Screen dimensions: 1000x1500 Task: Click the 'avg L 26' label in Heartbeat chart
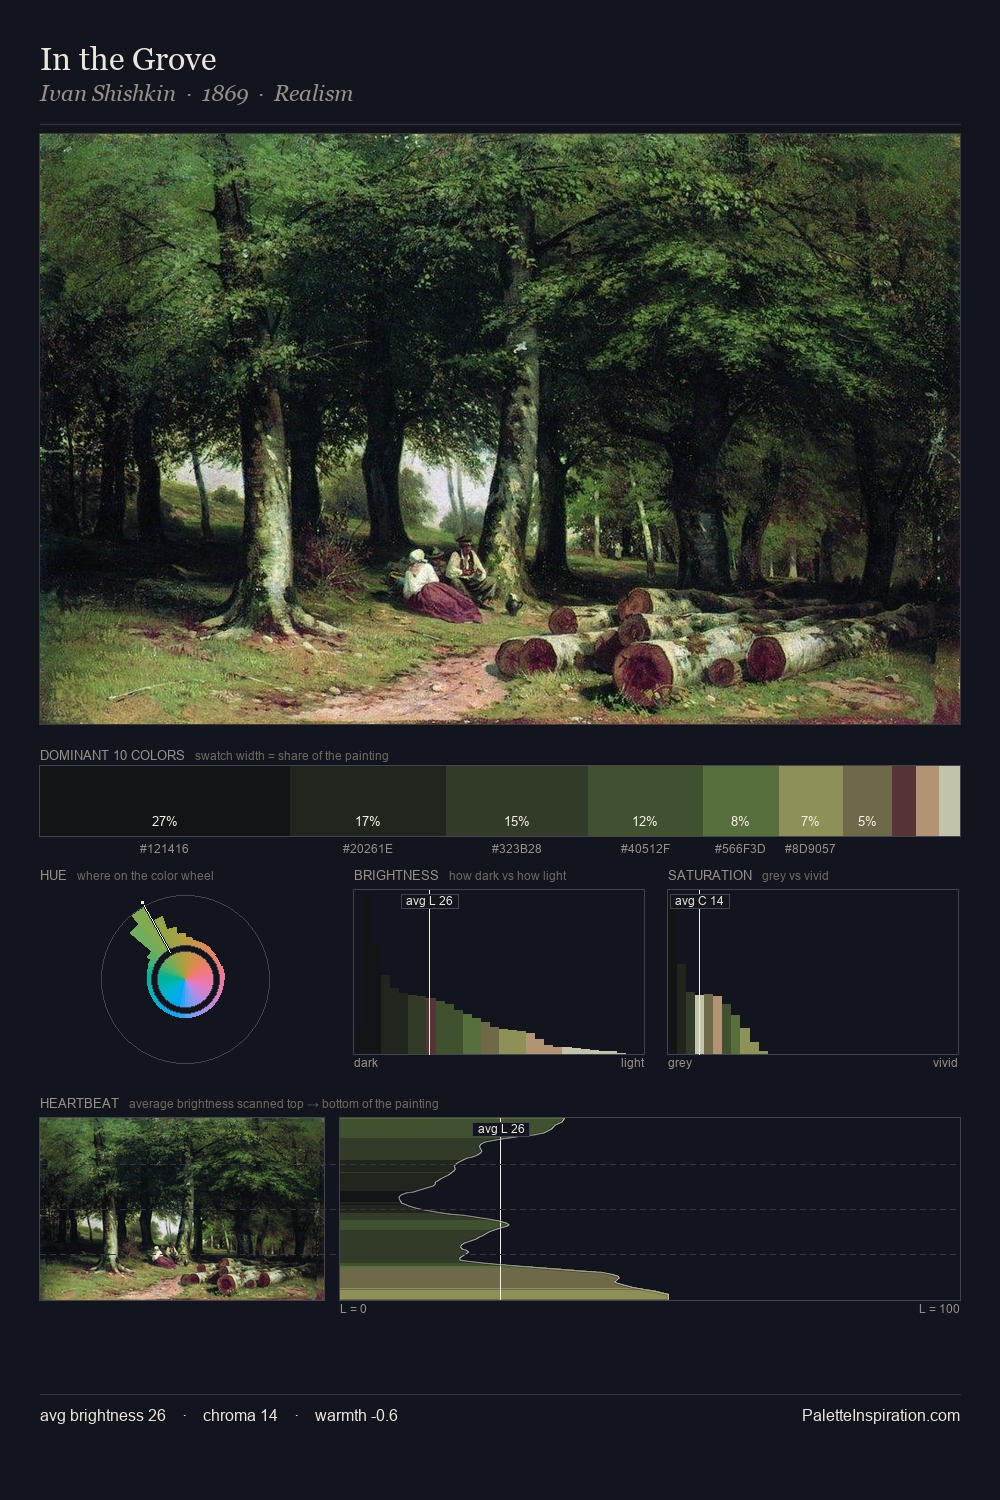(501, 1129)
